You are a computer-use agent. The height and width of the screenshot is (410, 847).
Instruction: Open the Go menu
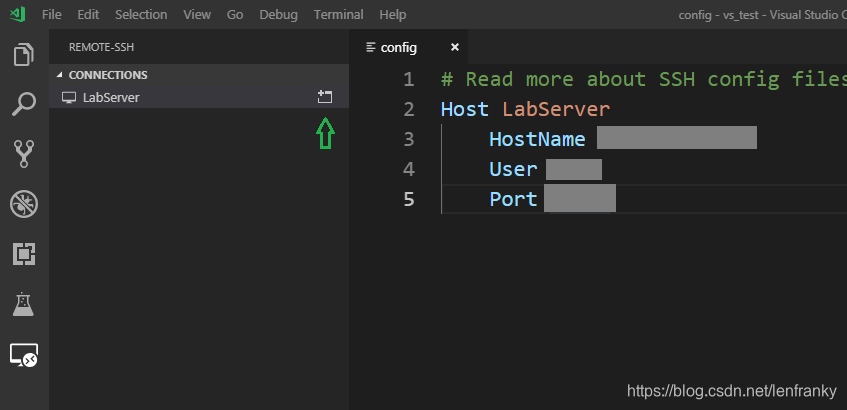click(235, 15)
